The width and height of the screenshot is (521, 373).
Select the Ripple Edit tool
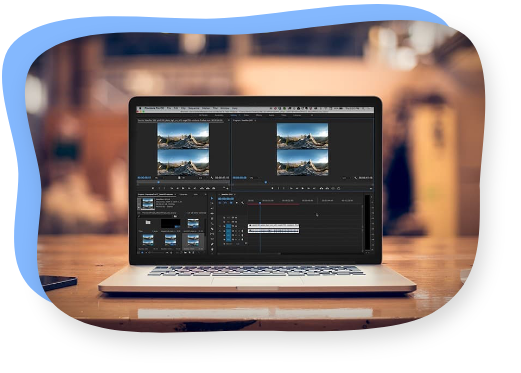point(212,208)
